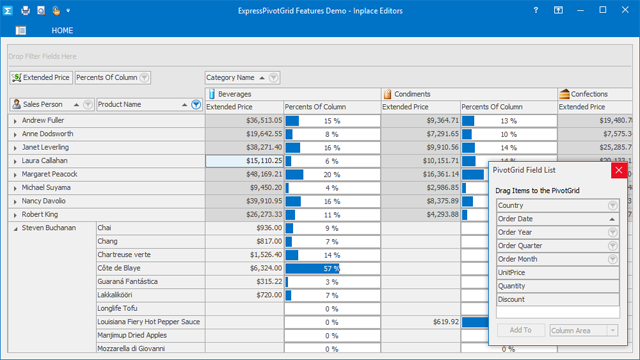The image size is (640, 360).
Task: Collapse the Steven Buchanan row
Action: (15, 229)
